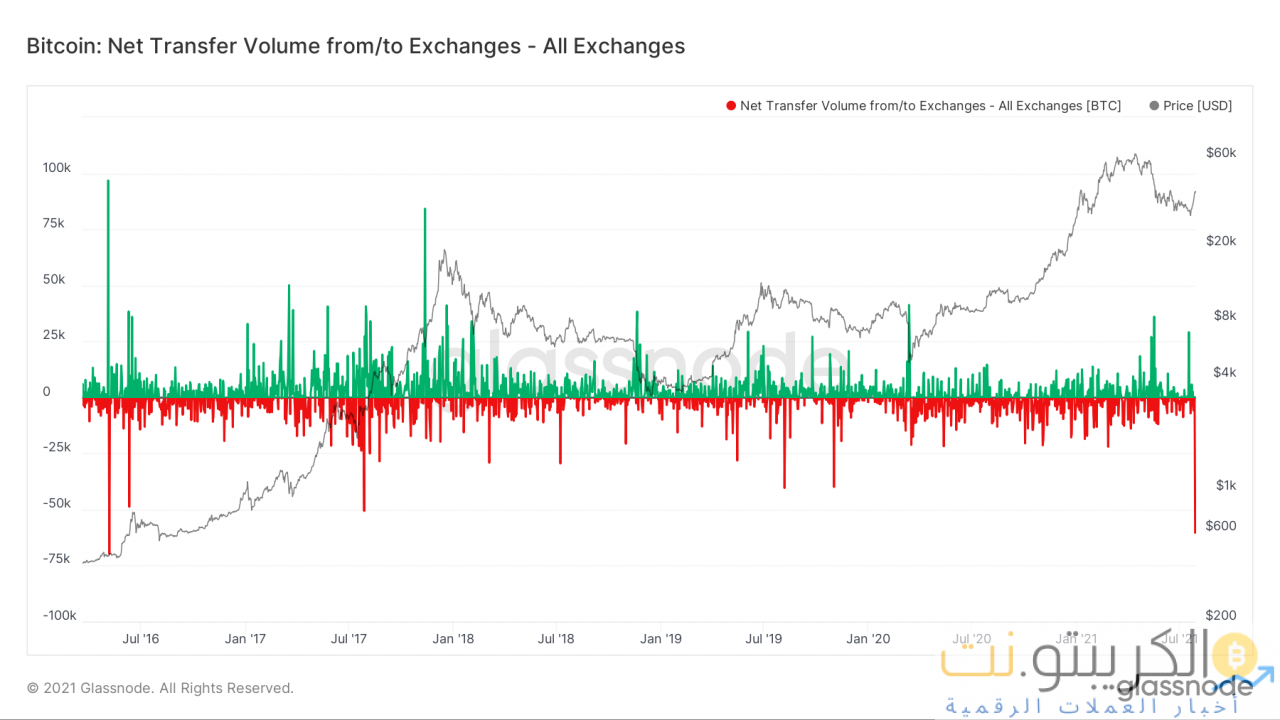Click the gray Price legend dot
This screenshot has width=1280, height=720.
(1155, 106)
